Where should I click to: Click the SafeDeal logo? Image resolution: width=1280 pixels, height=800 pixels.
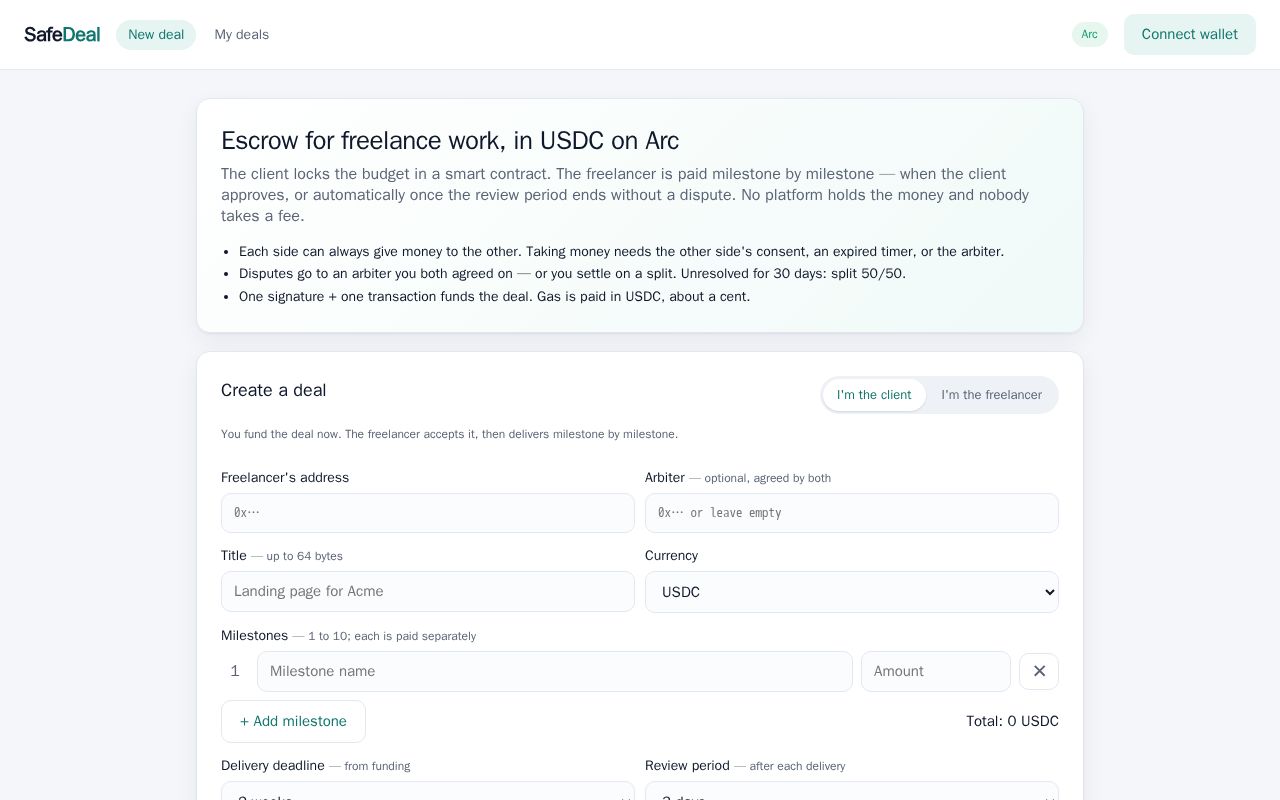pyautogui.click(x=62, y=35)
